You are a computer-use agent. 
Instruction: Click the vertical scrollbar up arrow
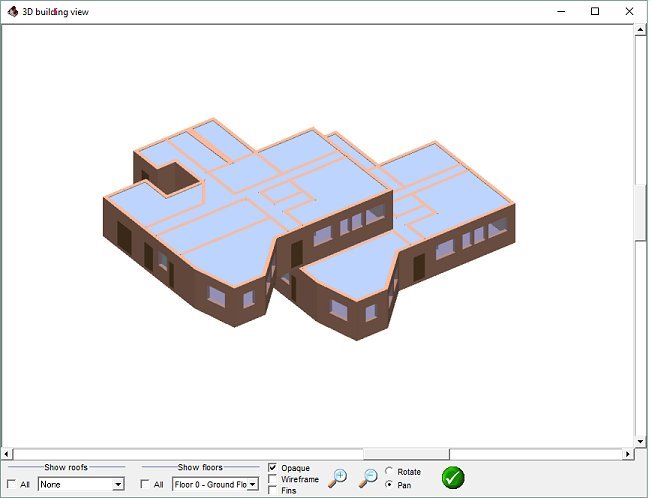pos(640,30)
